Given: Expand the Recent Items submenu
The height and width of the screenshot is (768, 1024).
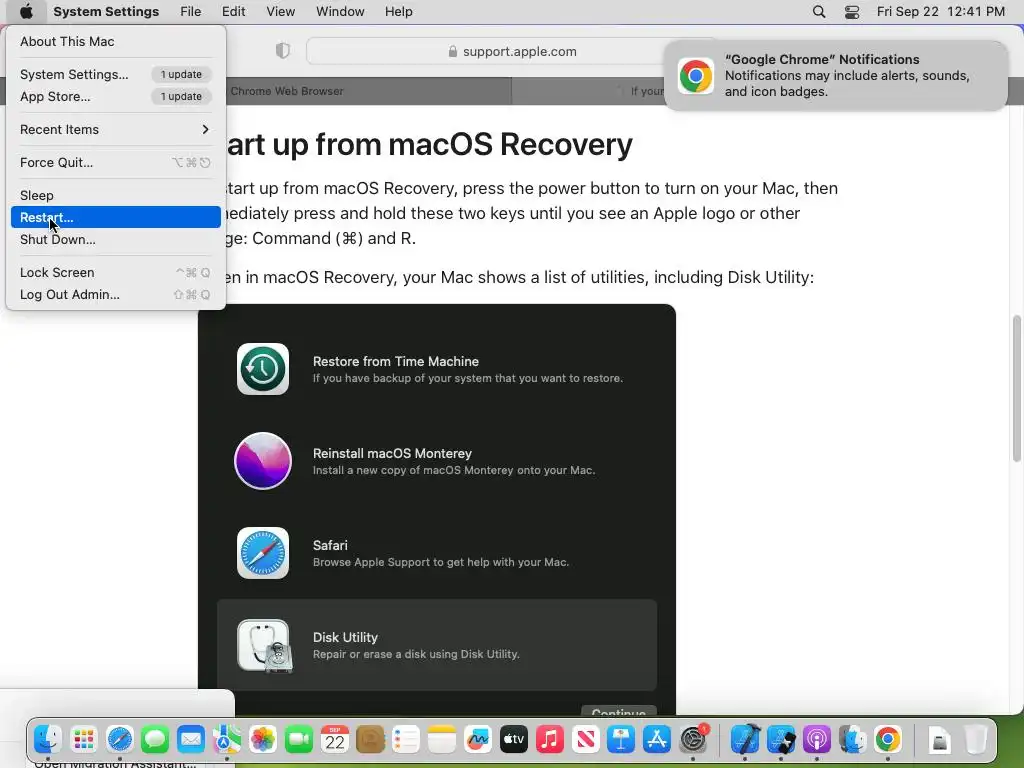Looking at the screenshot, I should click(x=116, y=129).
